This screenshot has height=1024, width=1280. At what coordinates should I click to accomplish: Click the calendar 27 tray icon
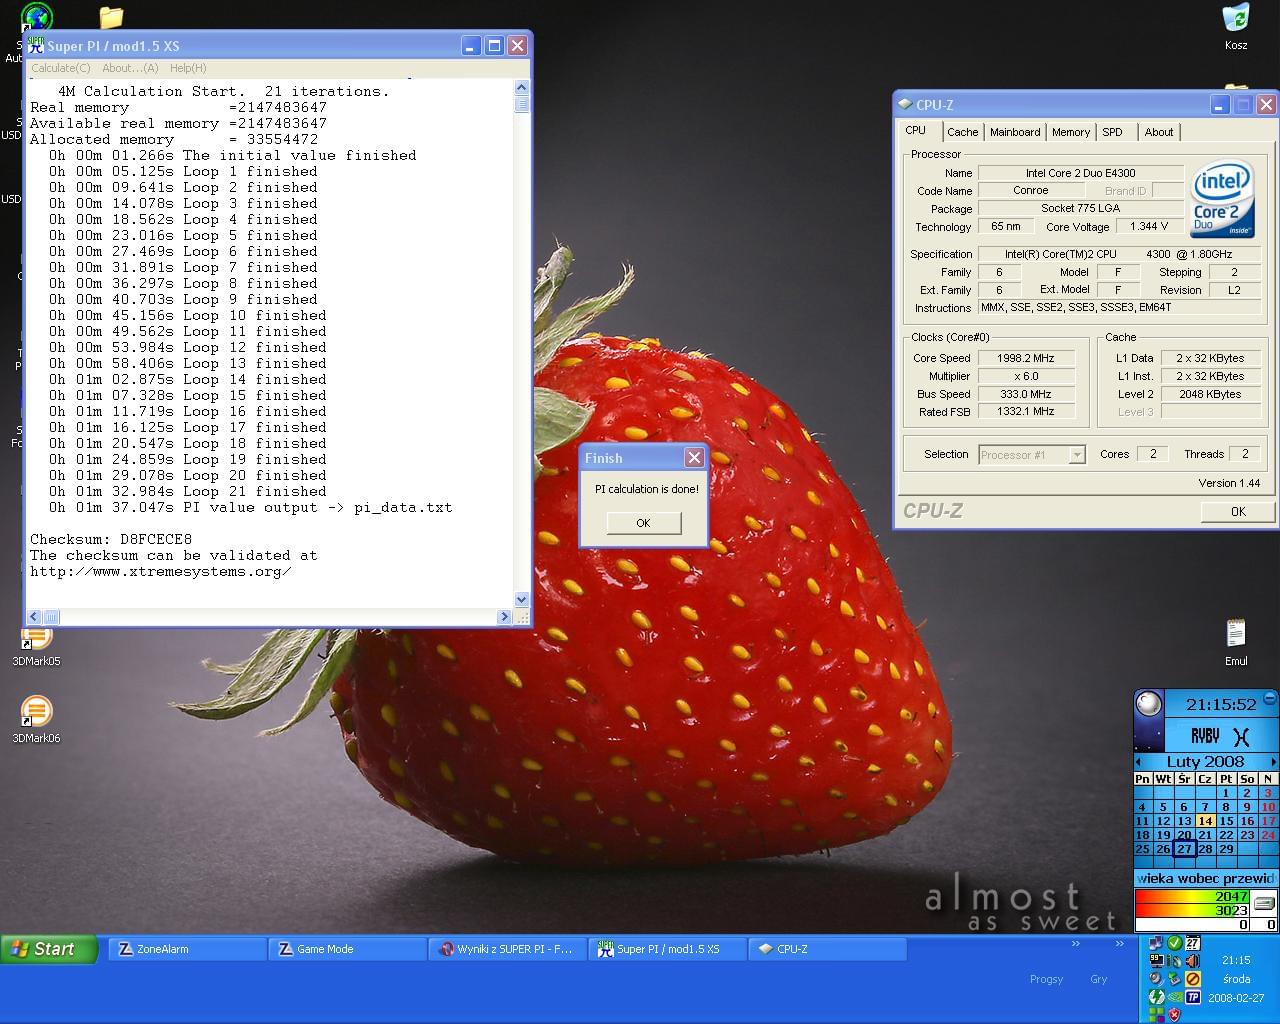click(1193, 942)
